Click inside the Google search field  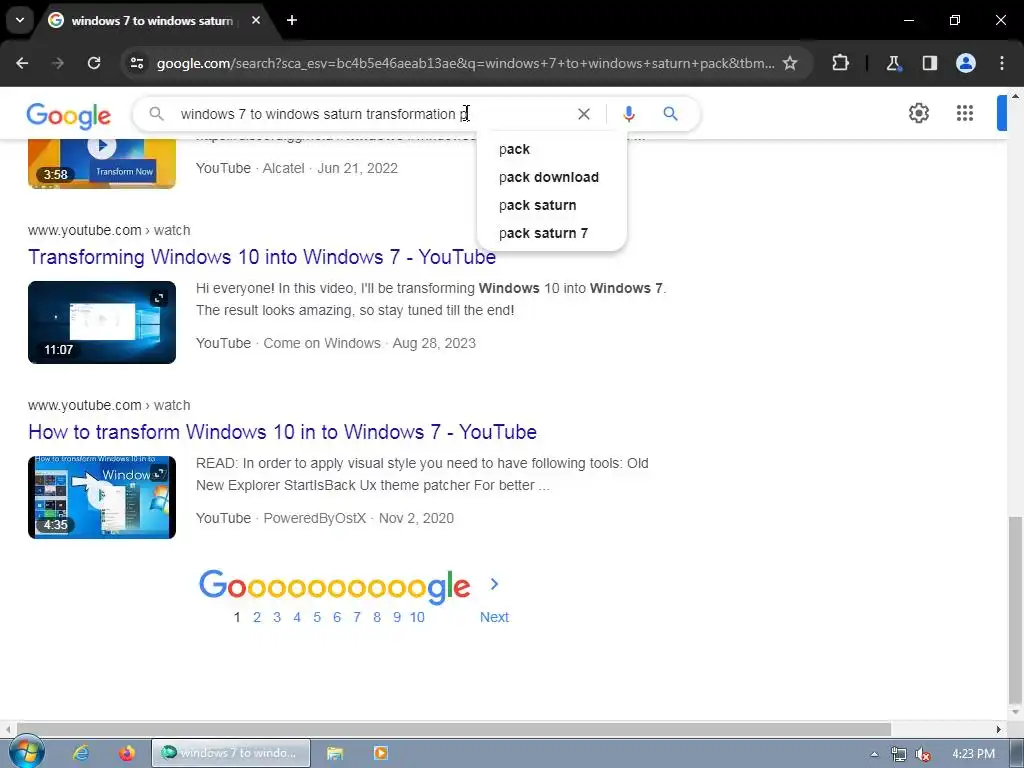point(372,114)
